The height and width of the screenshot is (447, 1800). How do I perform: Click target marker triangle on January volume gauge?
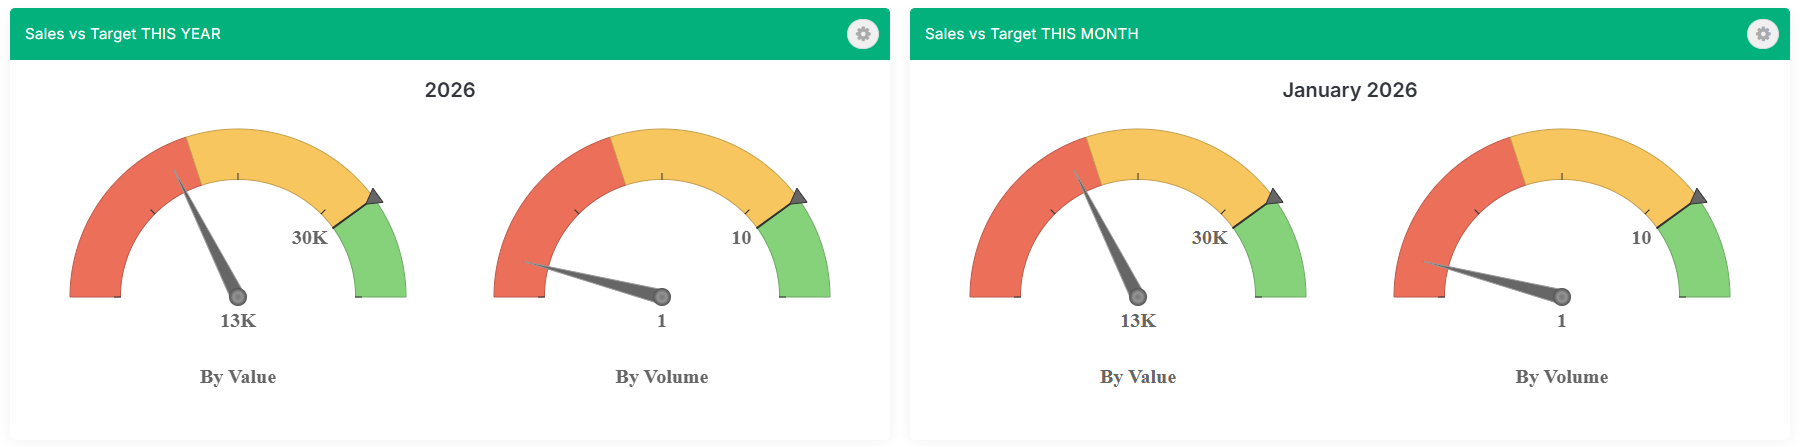1698,197
